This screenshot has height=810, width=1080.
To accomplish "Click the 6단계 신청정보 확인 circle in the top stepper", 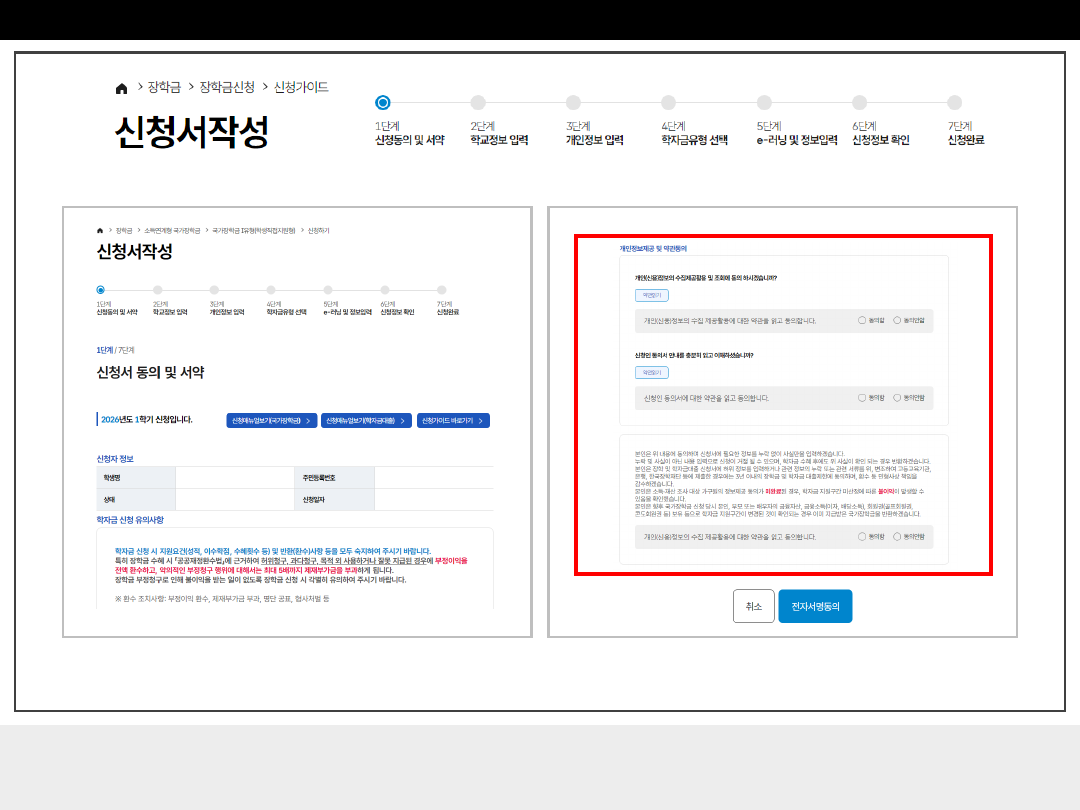I will pos(860,102).
